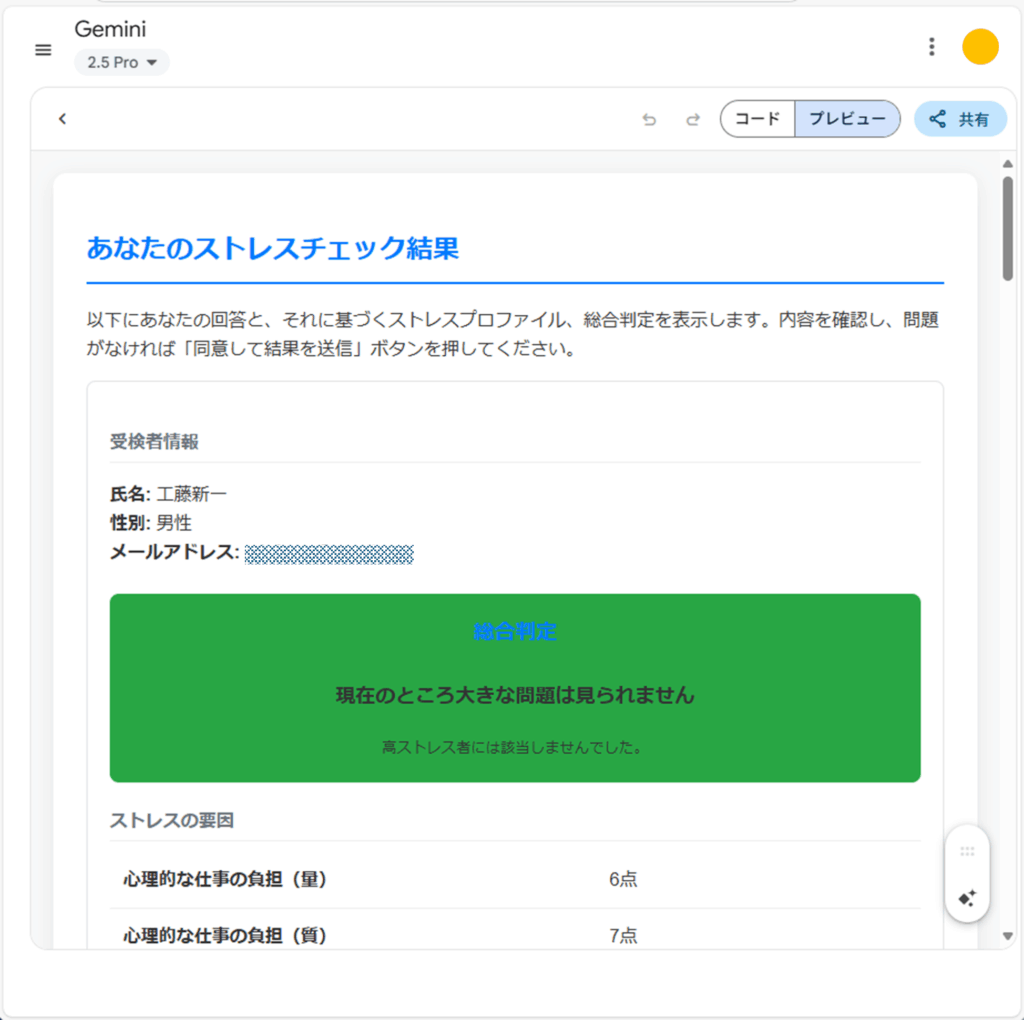Click the 6点 score value
Image resolution: width=1024 pixels, height=1020 pixels.
[623, 880]
